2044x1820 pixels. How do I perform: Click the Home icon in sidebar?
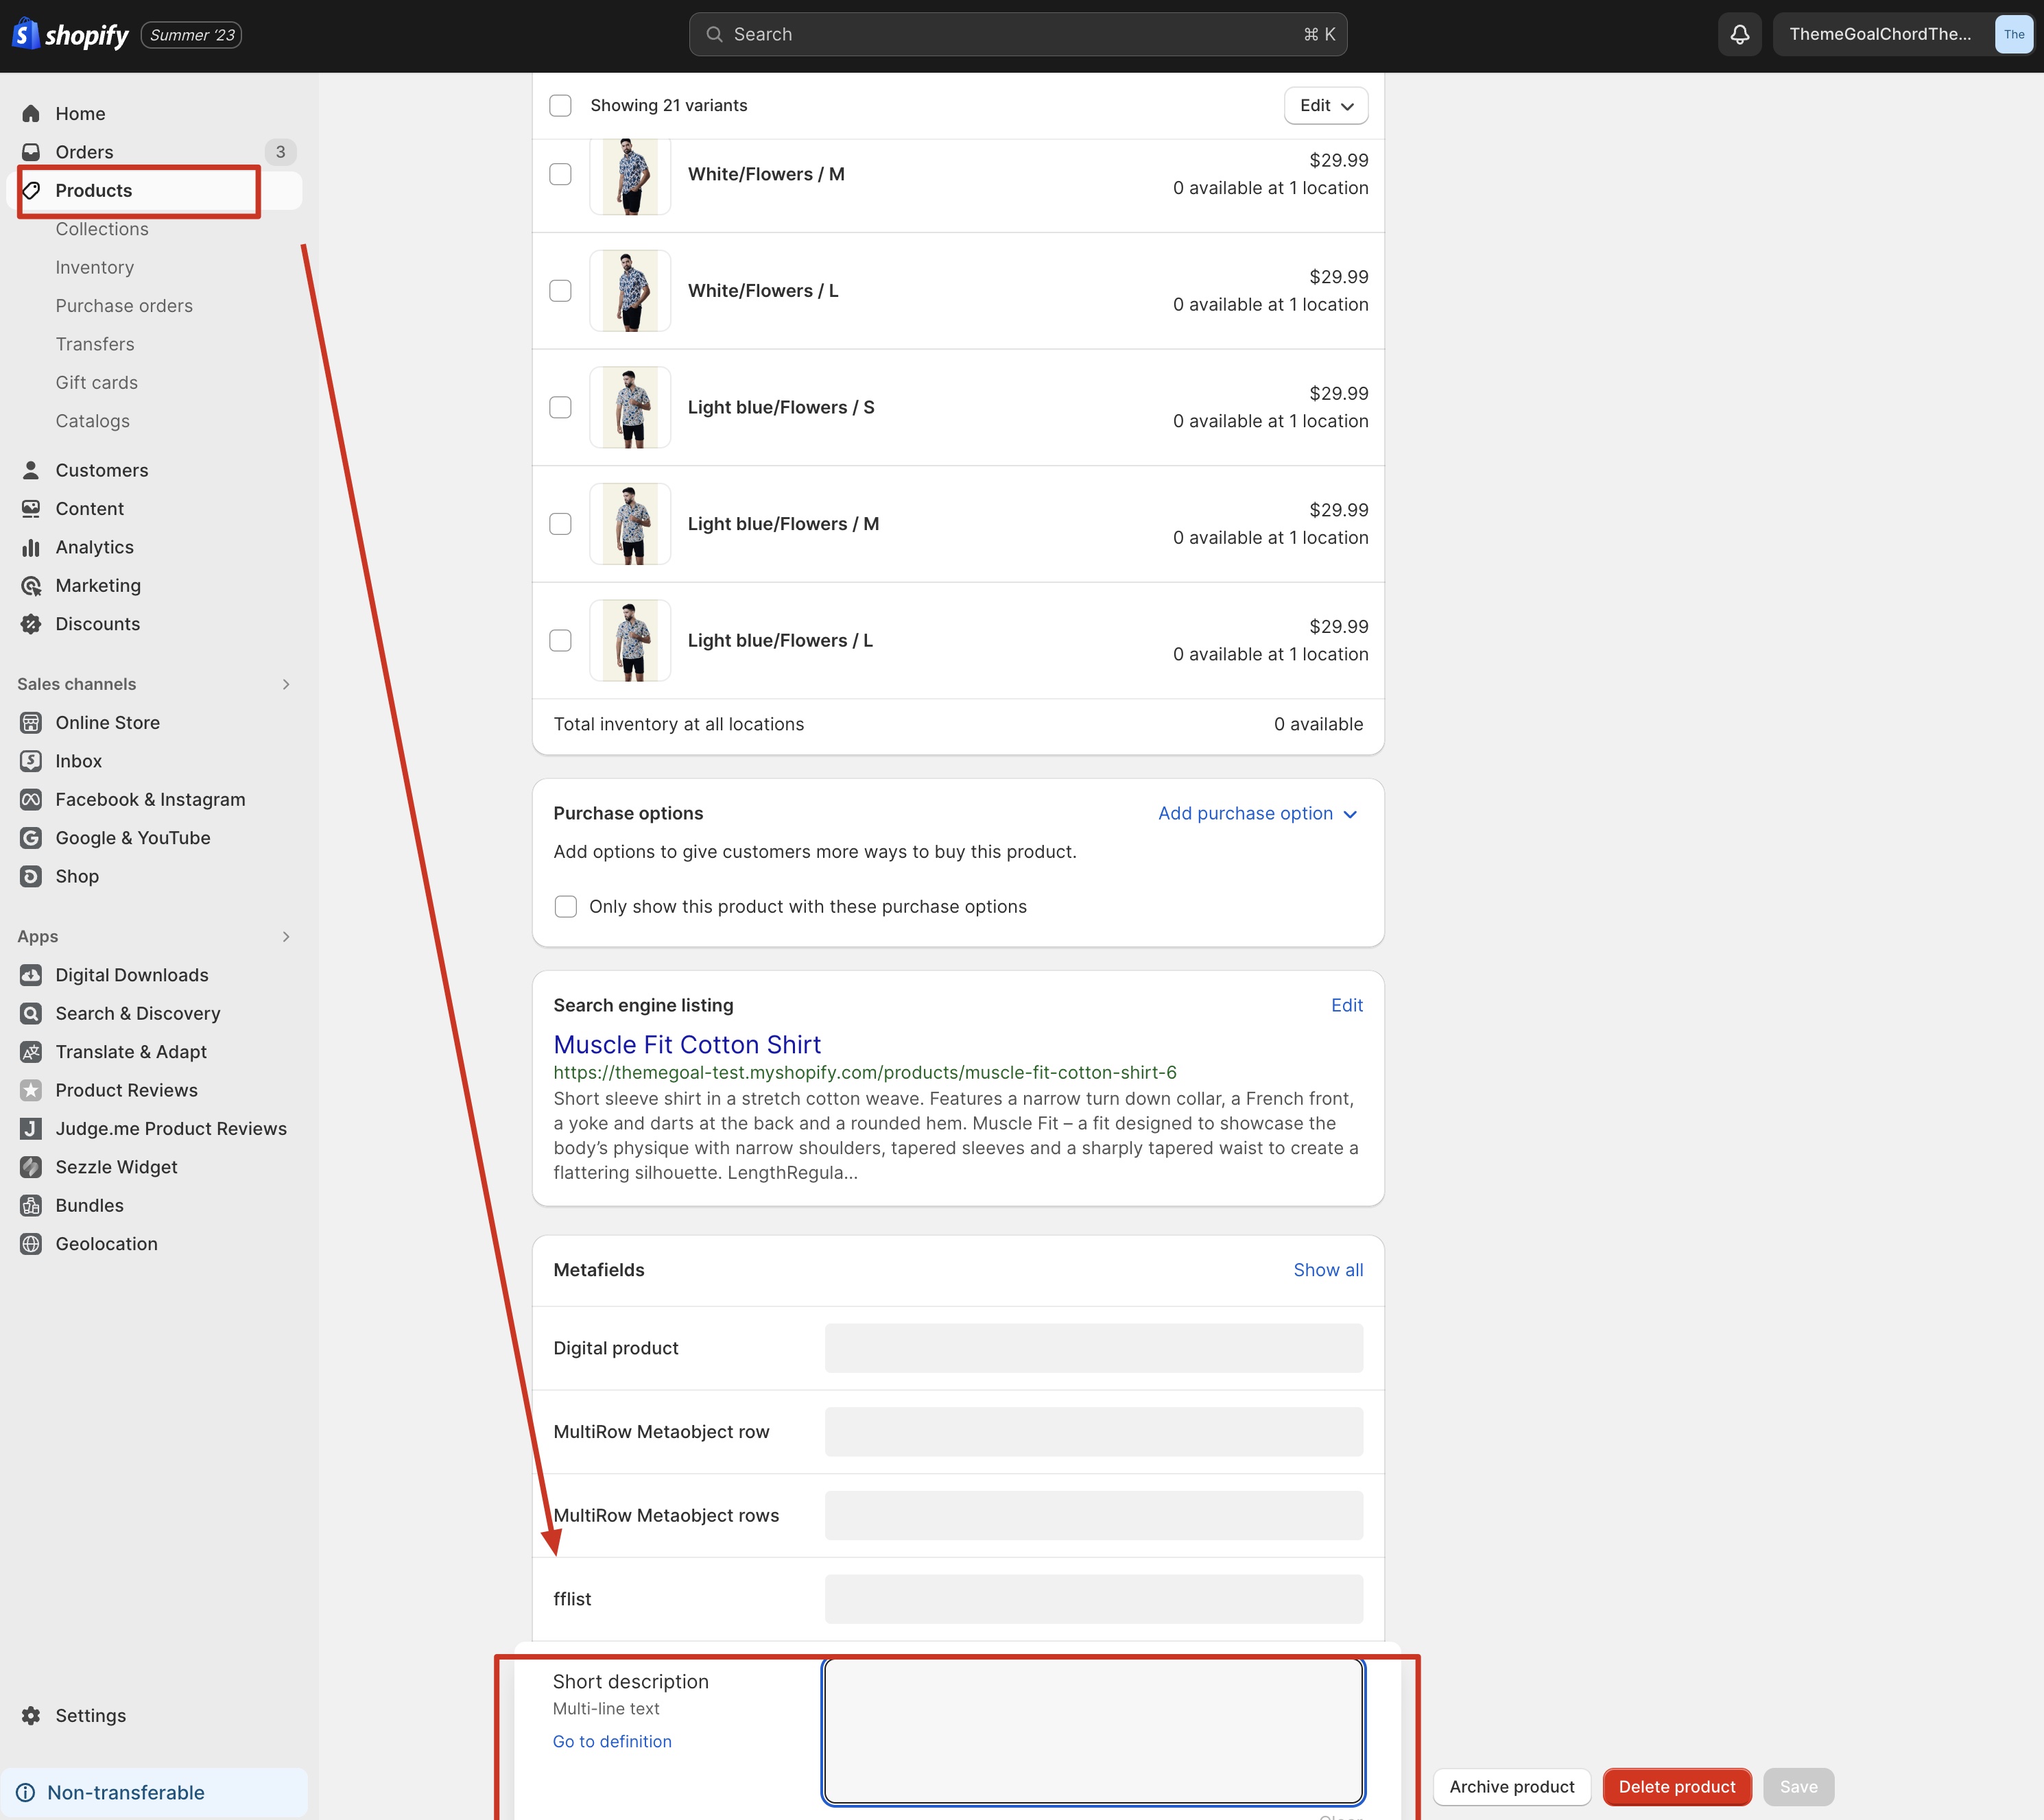point(31,113)
